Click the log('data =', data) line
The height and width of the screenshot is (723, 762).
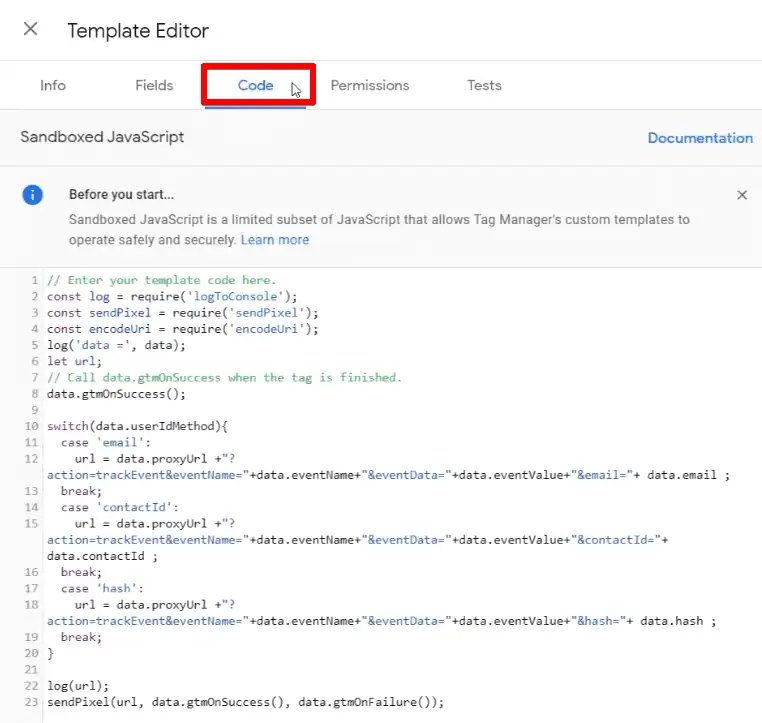(116, 345)
